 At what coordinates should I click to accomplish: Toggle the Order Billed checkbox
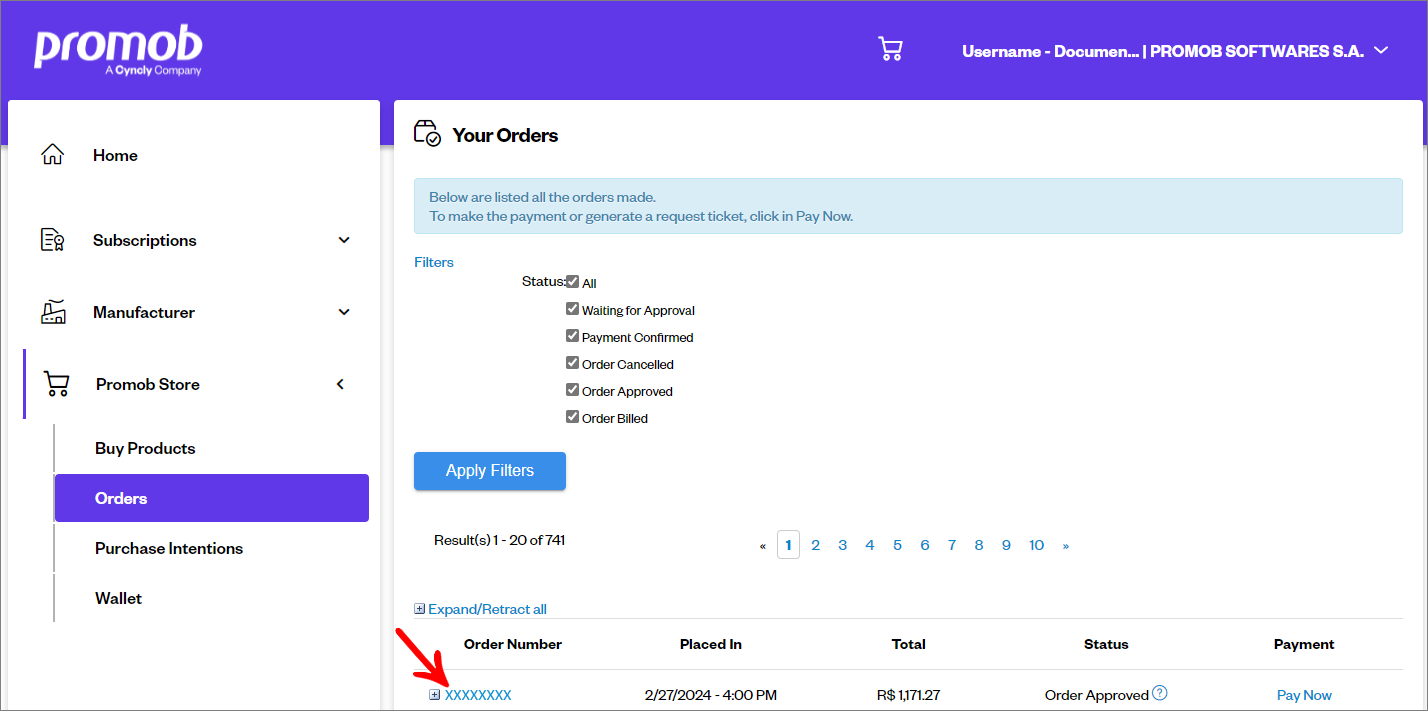573,417
